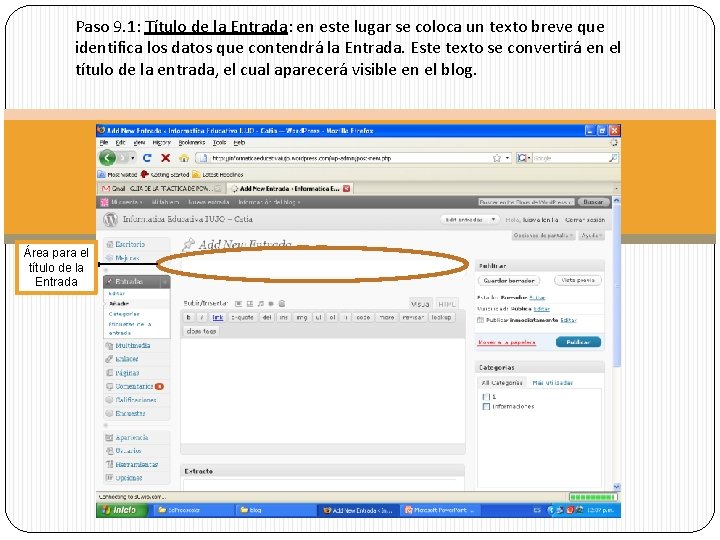The image size is (720, 540).
Task: Click the Vista previa button
Action: 578,280
